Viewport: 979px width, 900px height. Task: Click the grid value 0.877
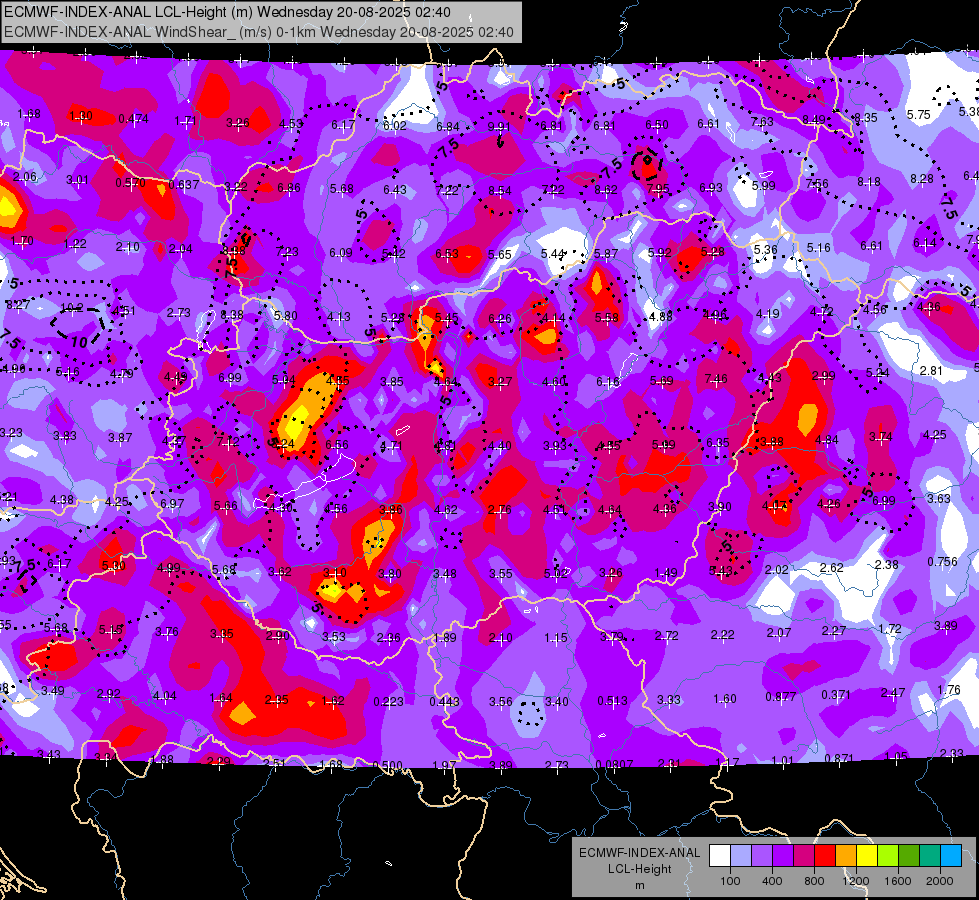point(780,697)
